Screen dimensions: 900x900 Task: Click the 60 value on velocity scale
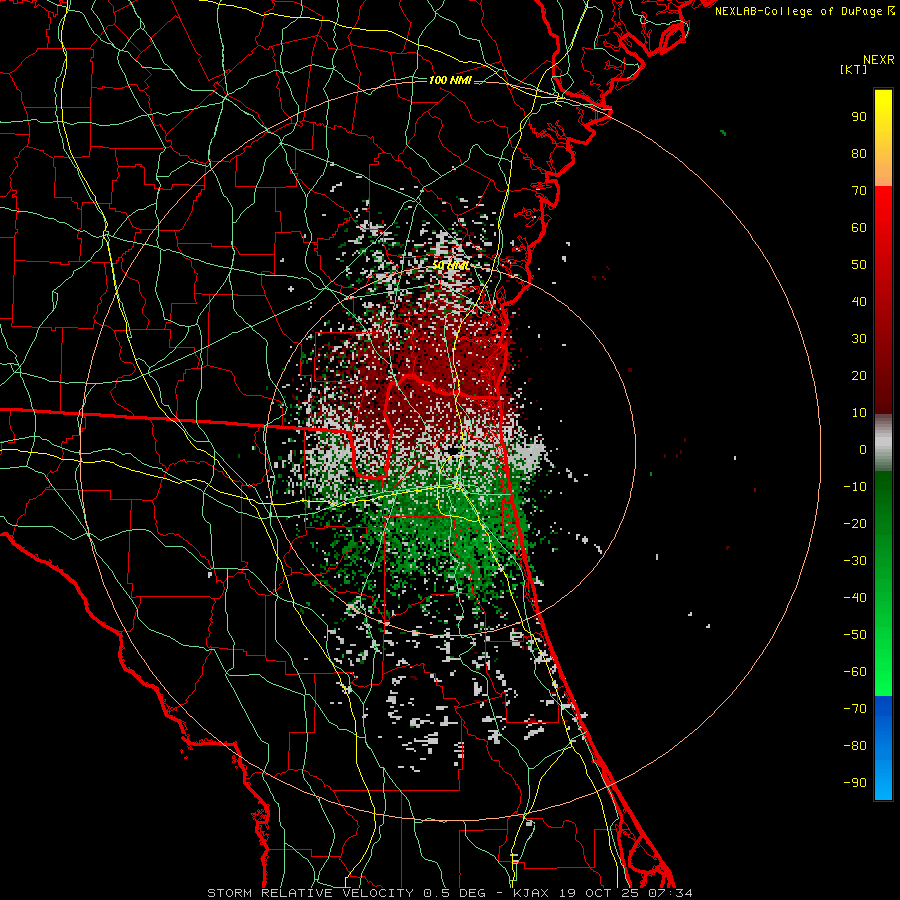point(859,227)
